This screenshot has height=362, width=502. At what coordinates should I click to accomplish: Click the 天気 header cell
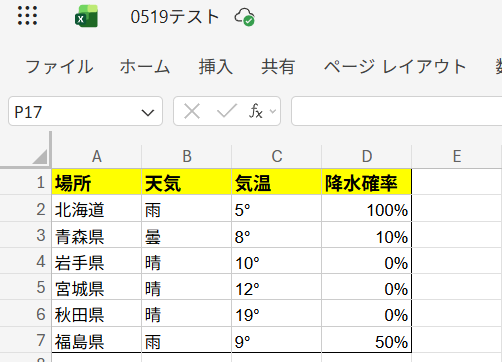click(187, 182)
